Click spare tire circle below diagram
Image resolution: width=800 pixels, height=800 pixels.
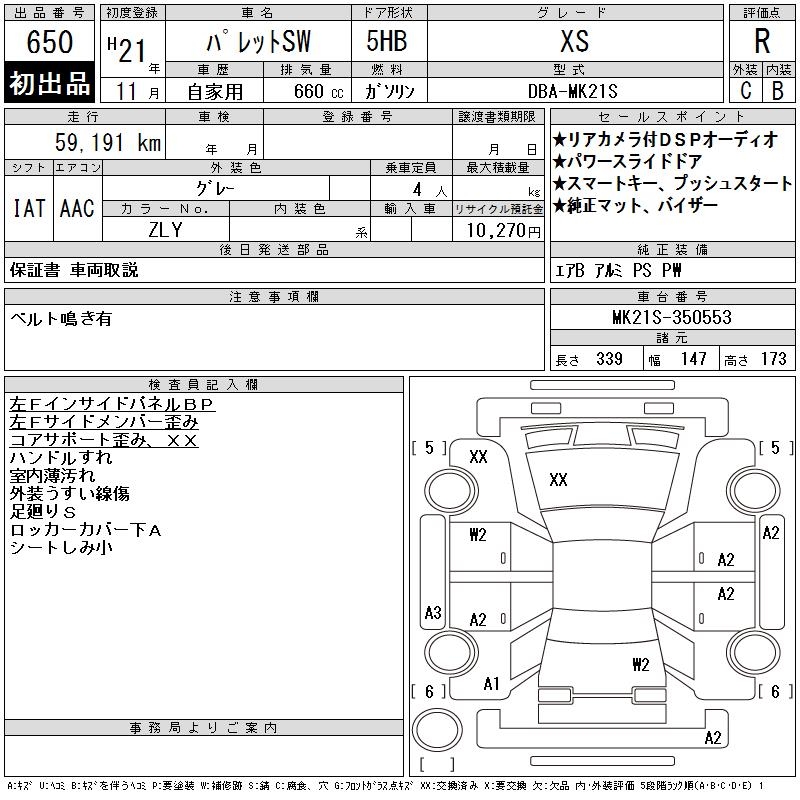(x=437, y=730)
